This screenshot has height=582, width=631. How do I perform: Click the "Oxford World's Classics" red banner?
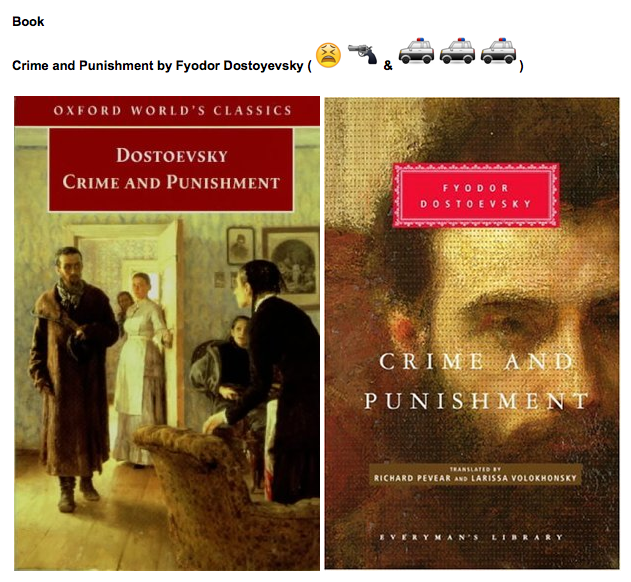coord(167,111)
